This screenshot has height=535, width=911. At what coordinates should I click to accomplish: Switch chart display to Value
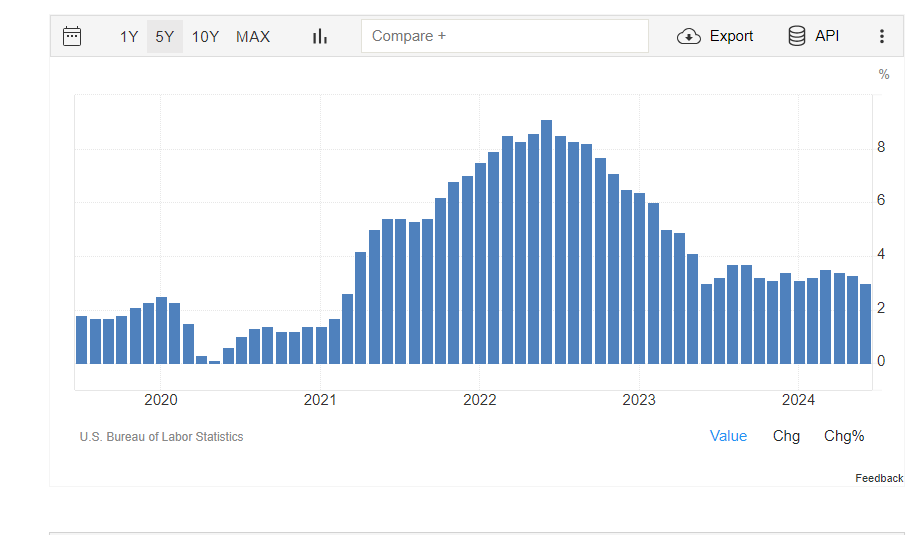[x=728, y=436]
